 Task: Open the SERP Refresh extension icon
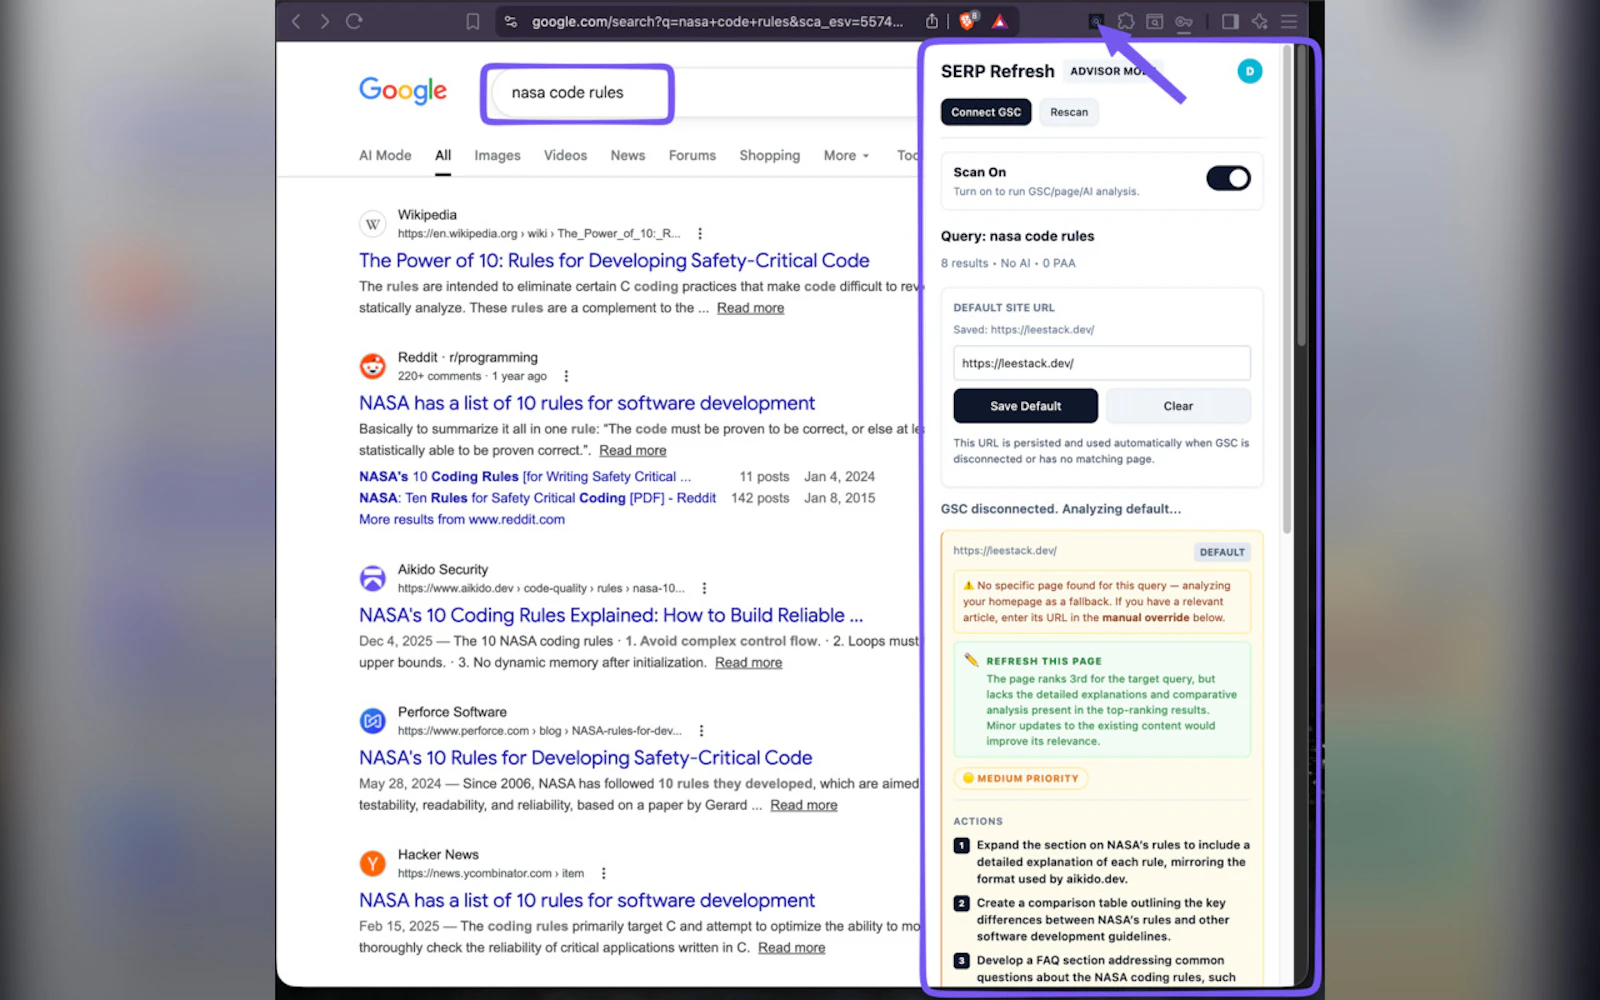tap(1096, 21)
